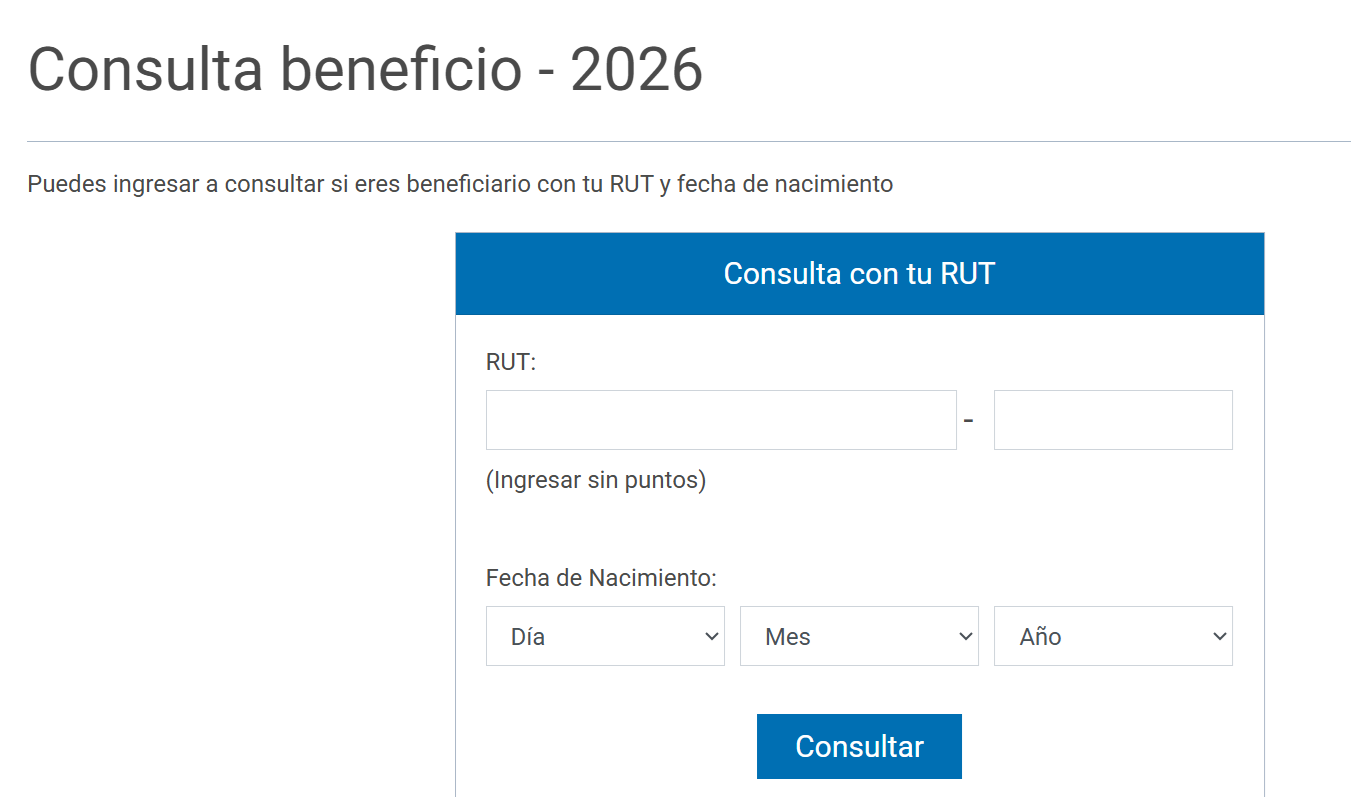Open the Mes birth date dropdown
The width and height of the screenshot is (1351, 797).
pyautogui.click(x=859, y=636)
